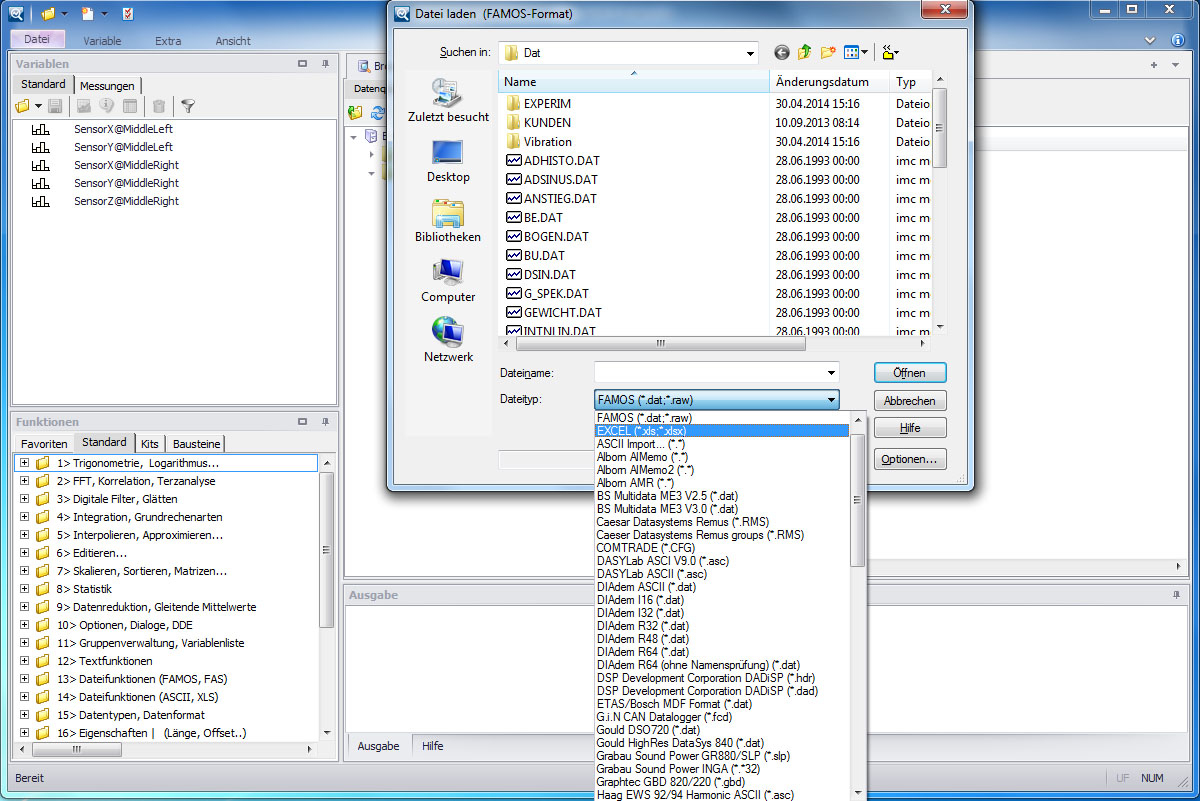Sort files by the Name column header
This screenshot has height=801, width=1200.
coord(633,82)
